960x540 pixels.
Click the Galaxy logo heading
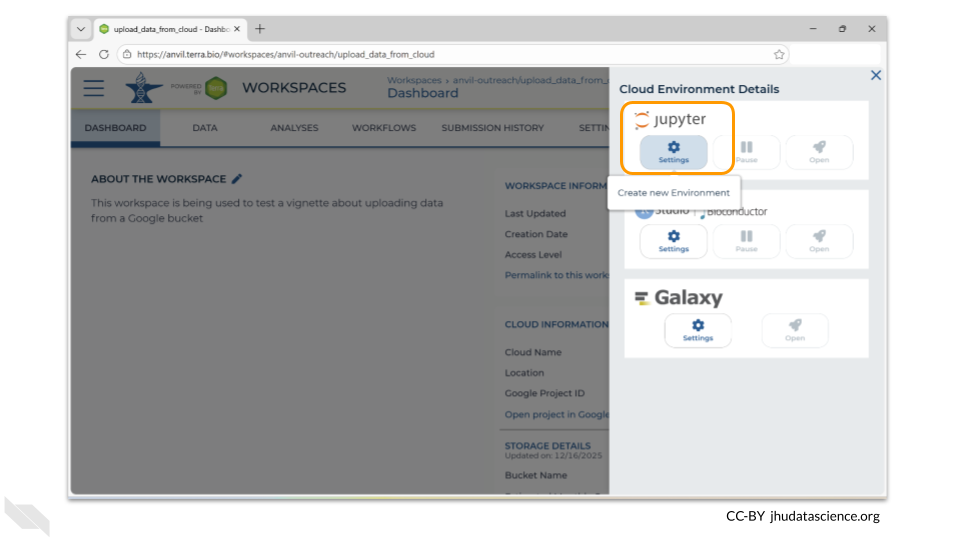(x=679, y=298)
